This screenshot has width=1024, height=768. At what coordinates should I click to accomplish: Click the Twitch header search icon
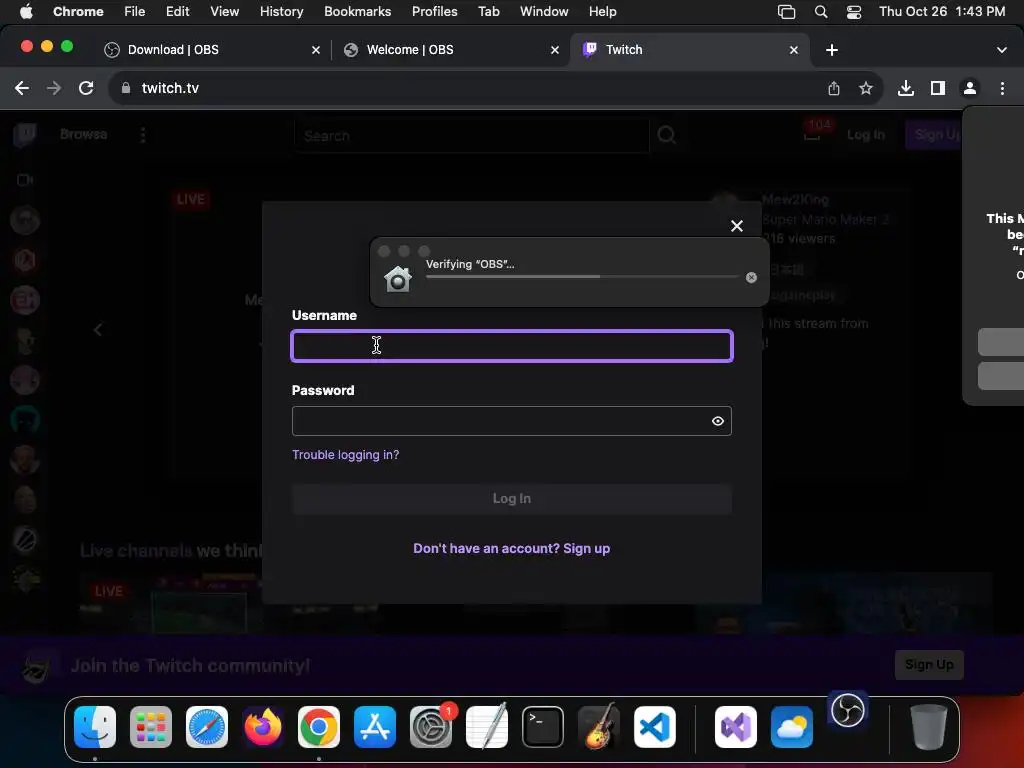[667, 135]
